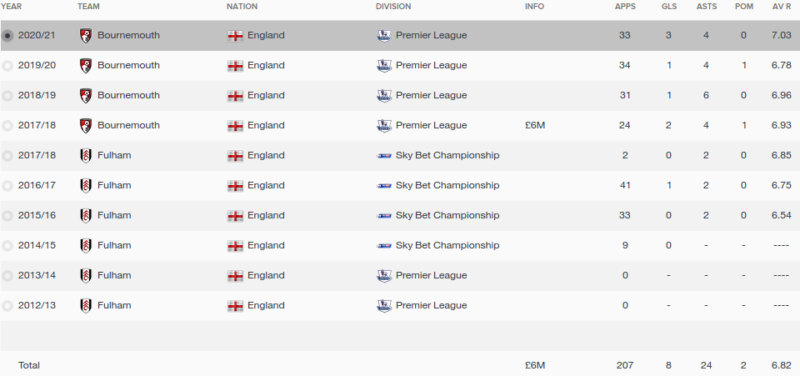Sort table by YEAR column header

(x=11, y=7)
